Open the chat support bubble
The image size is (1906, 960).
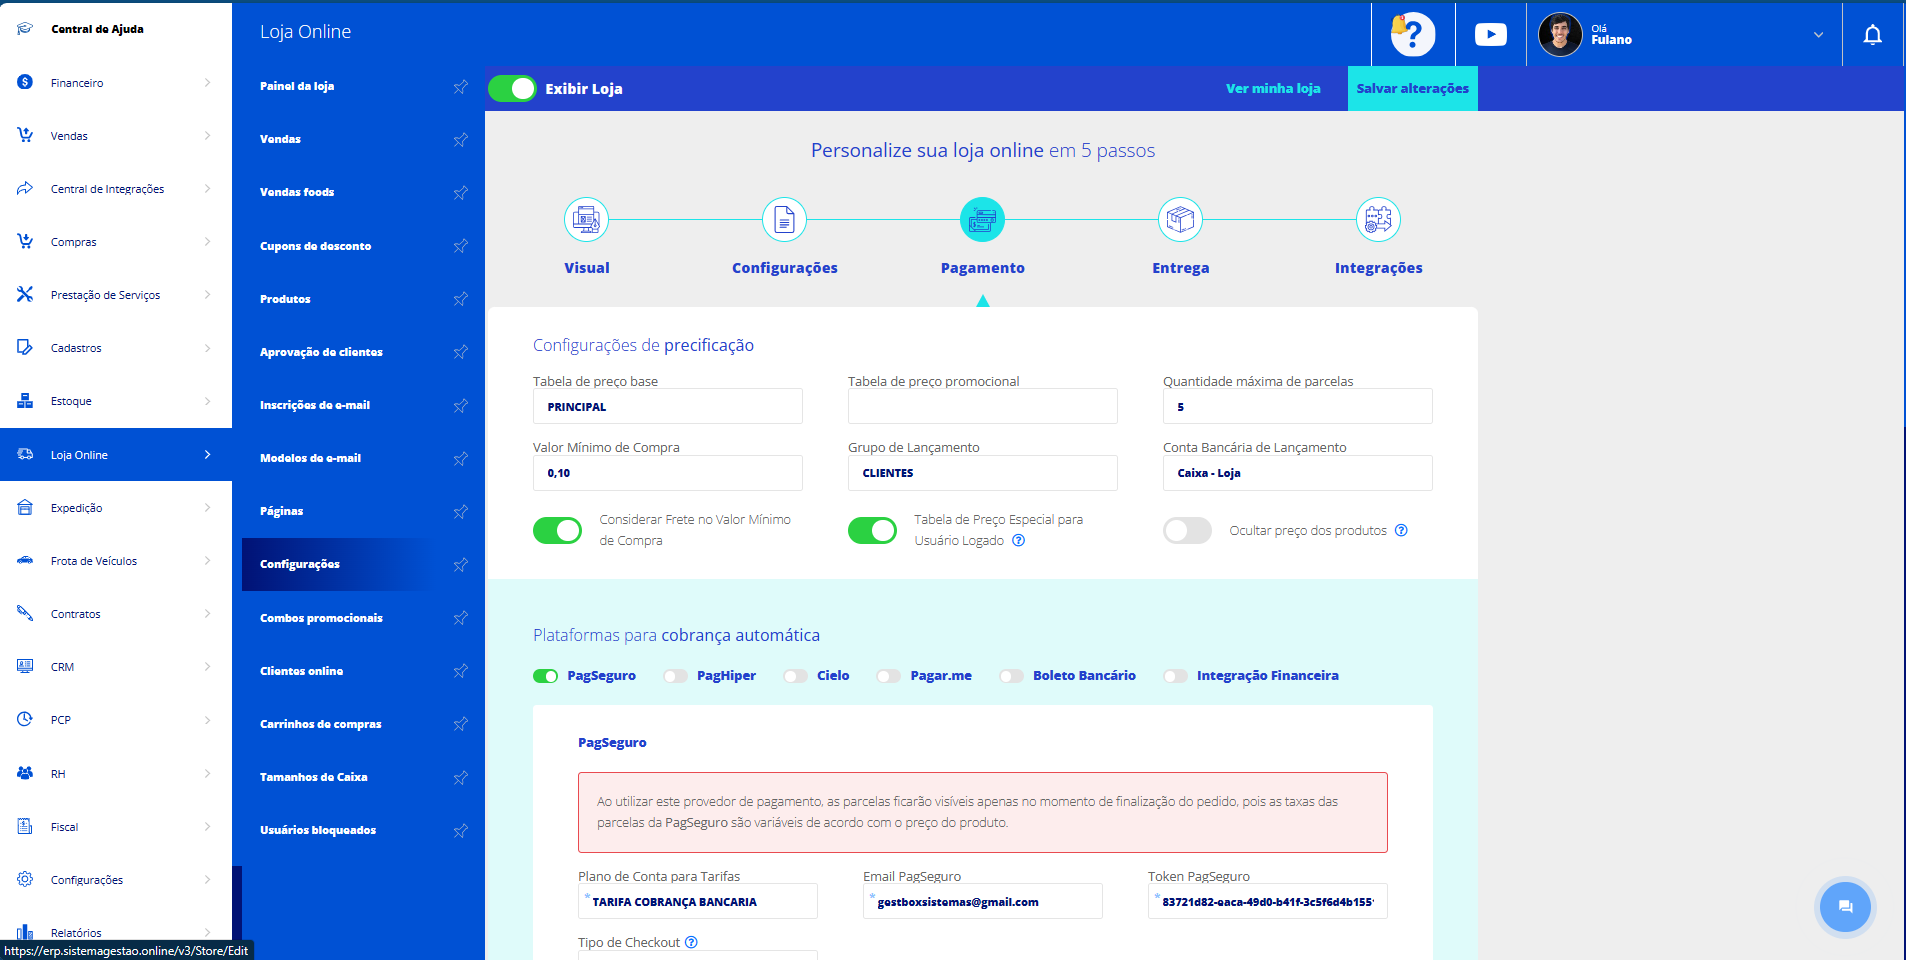tap(1845, 907)
